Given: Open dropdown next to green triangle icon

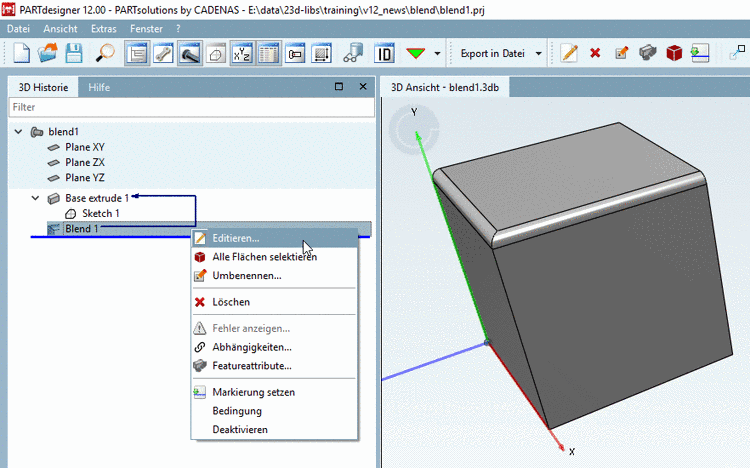Looking at the screenshot, I should 437,53.
